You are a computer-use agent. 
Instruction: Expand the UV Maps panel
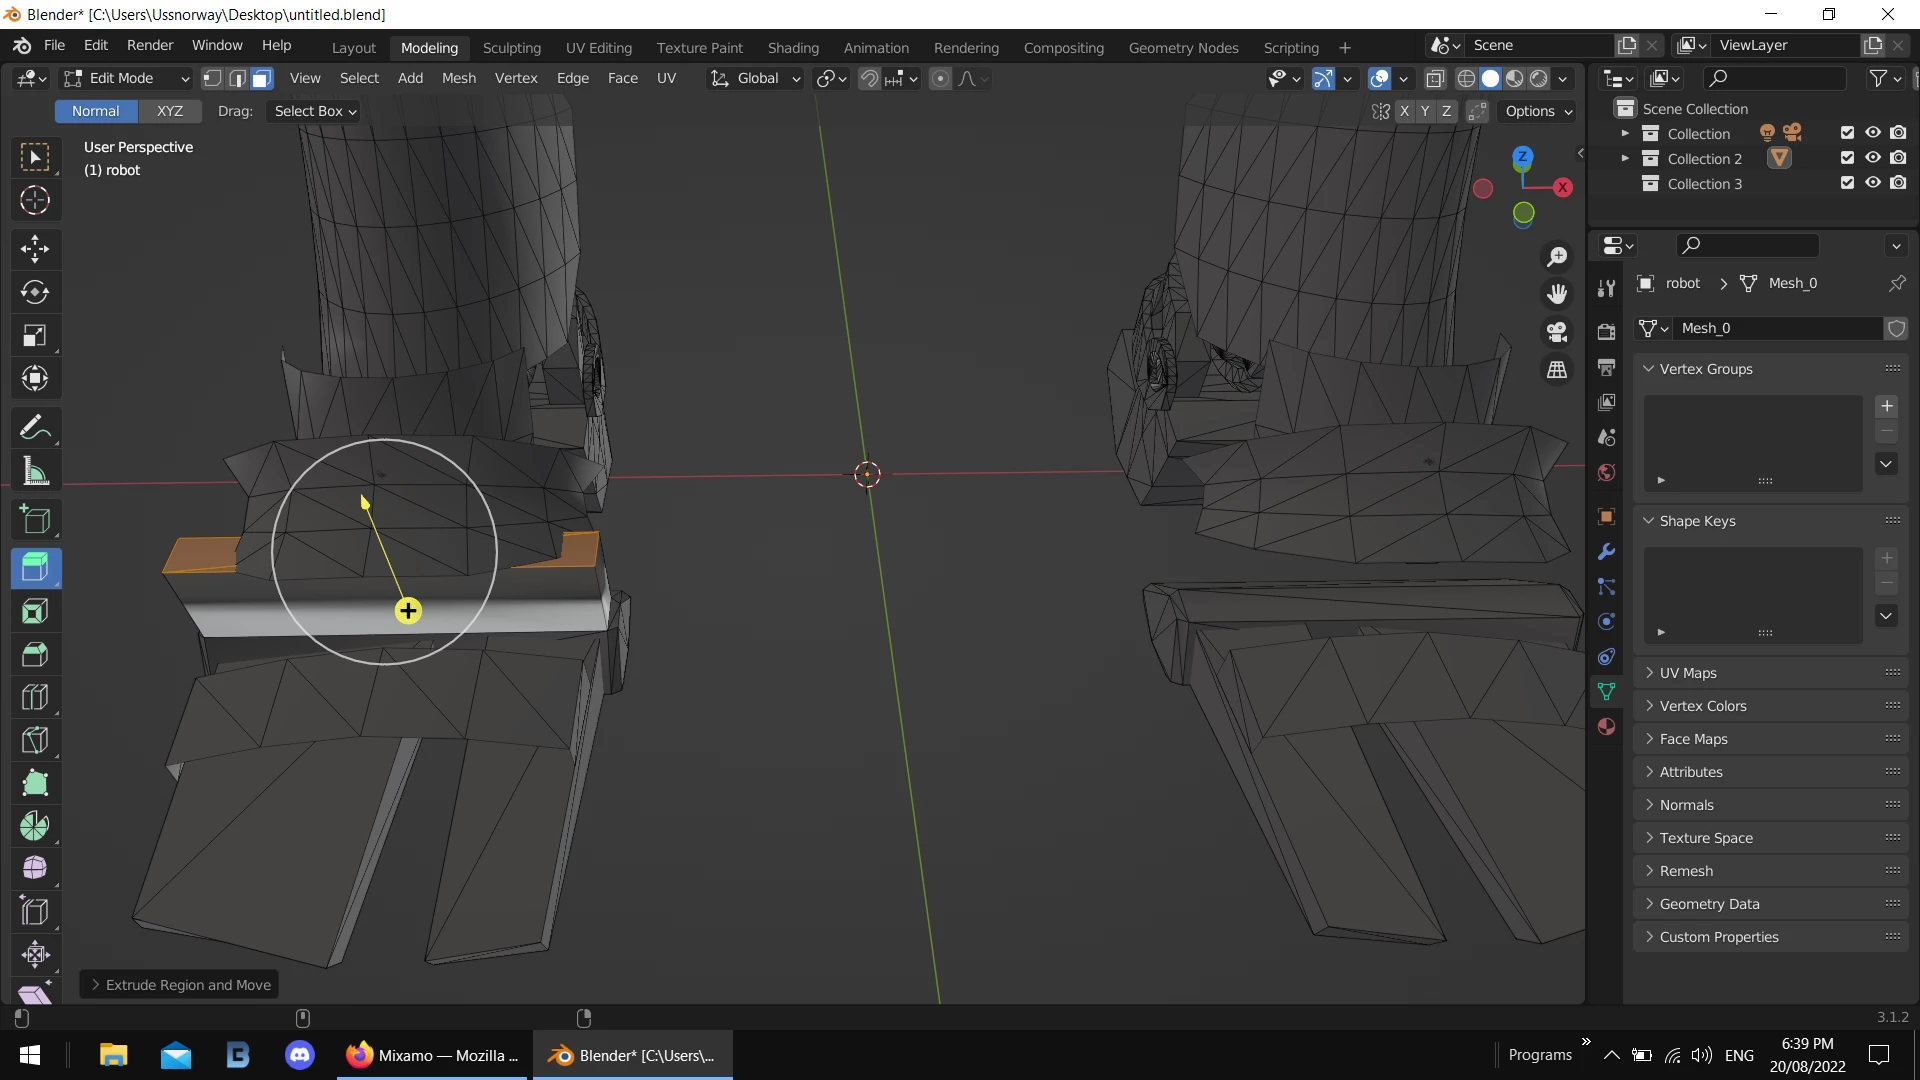pos(1688,673)
